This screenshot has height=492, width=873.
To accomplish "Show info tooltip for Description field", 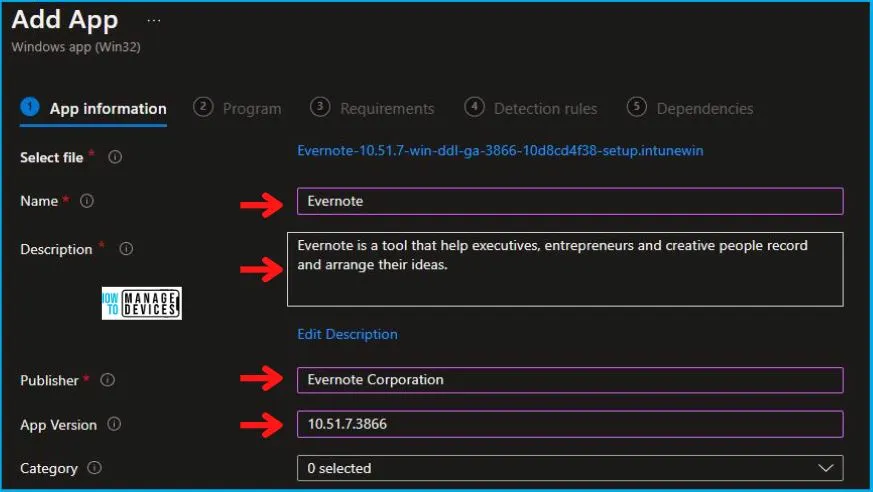I will (126, 248).
